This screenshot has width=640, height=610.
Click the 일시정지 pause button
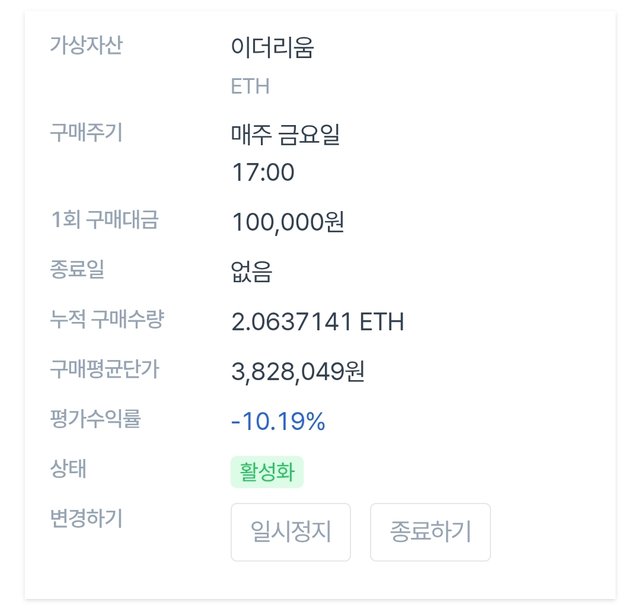click(291, 532)
